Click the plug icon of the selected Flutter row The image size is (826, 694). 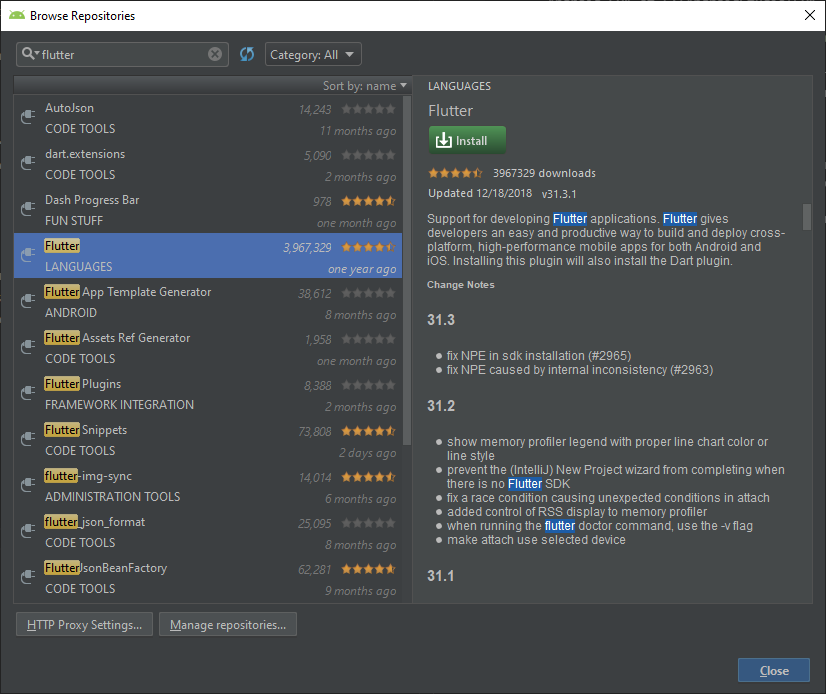click(27, 255)
